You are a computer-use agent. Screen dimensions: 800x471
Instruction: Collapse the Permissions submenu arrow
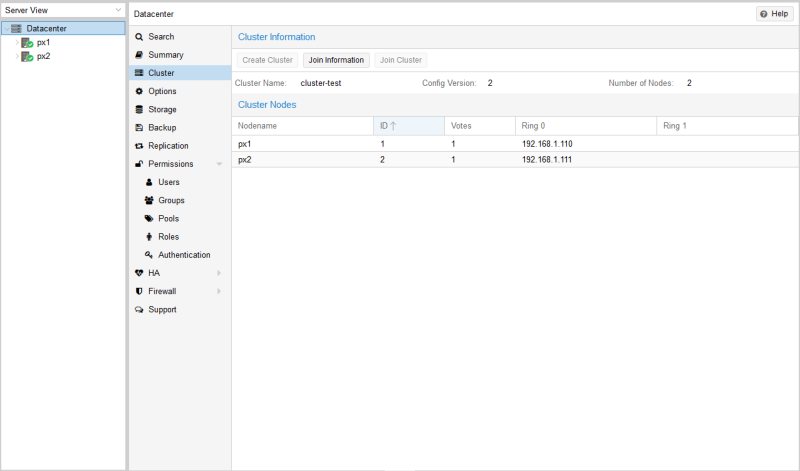click(x=219, y=164)
